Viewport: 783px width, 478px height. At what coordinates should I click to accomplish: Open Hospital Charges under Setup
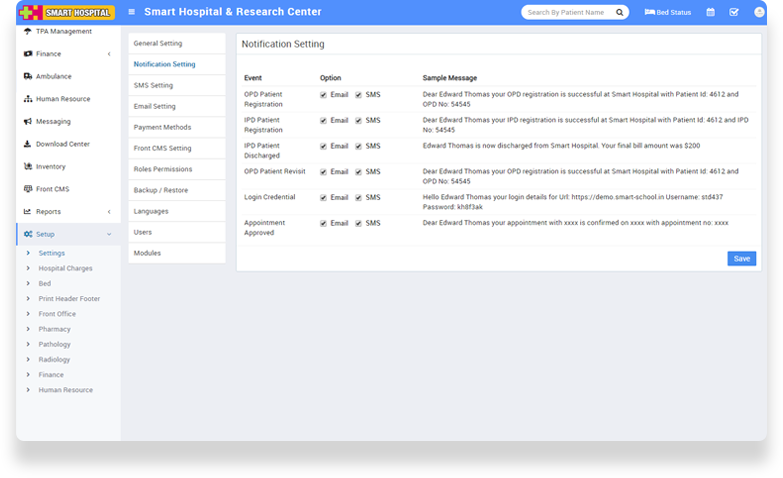tap(65, 268)
